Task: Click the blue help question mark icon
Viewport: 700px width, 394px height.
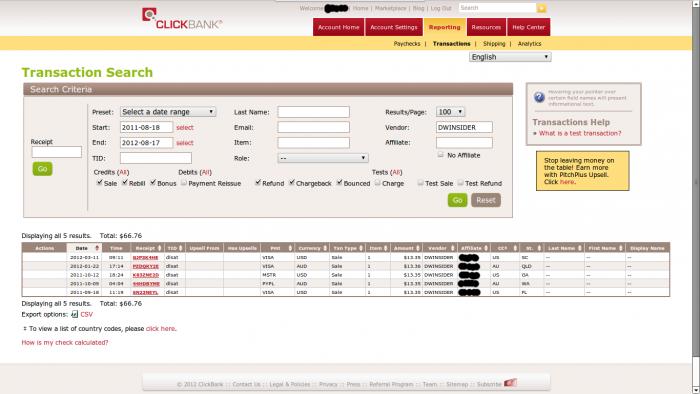Action: pos(539,96)
